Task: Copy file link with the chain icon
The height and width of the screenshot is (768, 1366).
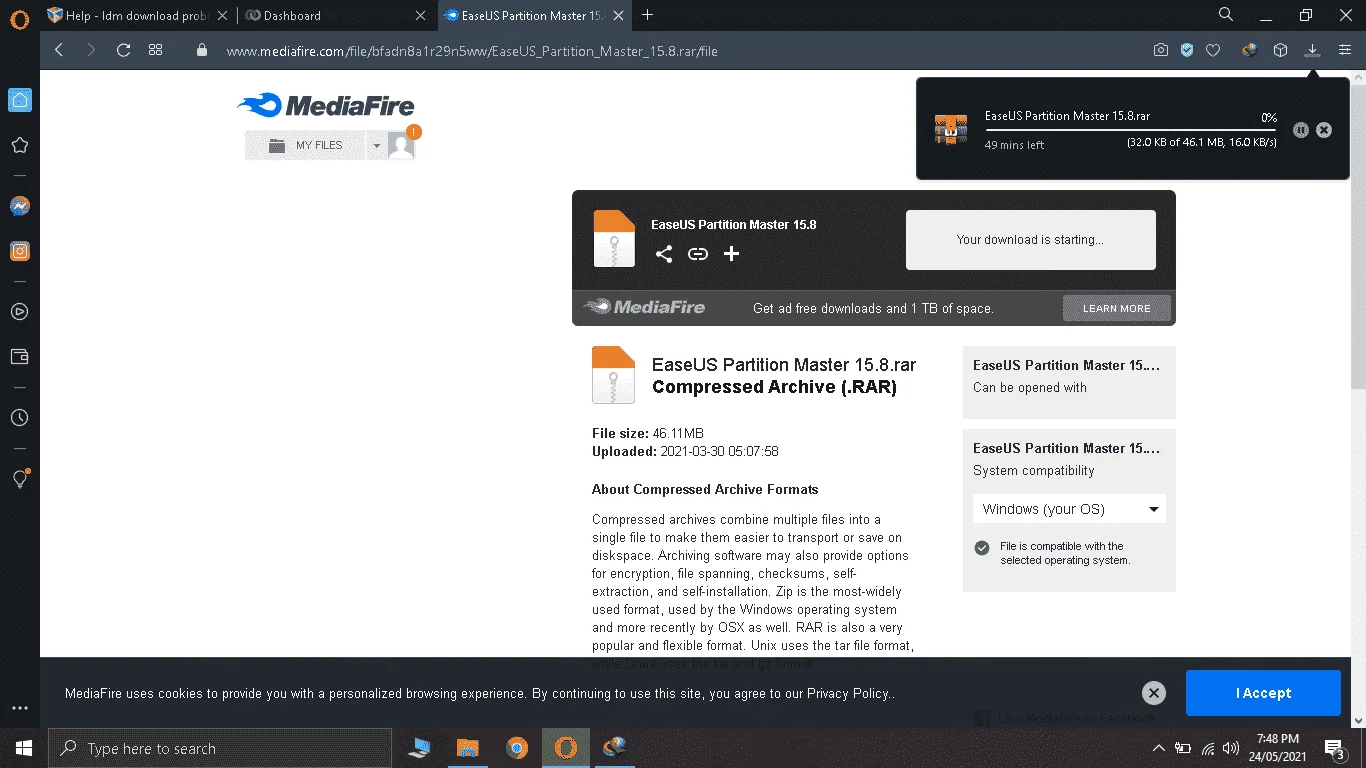Action: point(698,254)
